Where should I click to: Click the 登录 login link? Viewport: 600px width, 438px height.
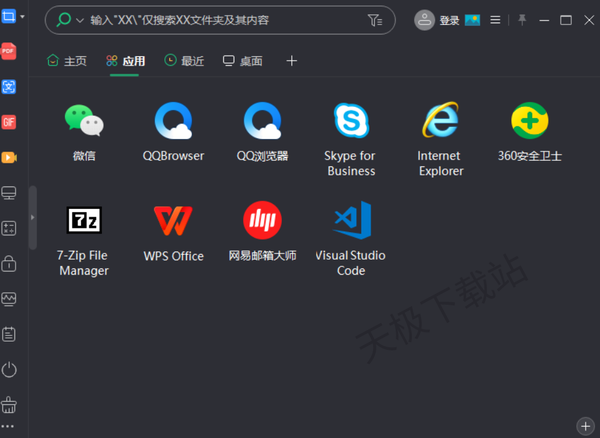coord(449,20)
